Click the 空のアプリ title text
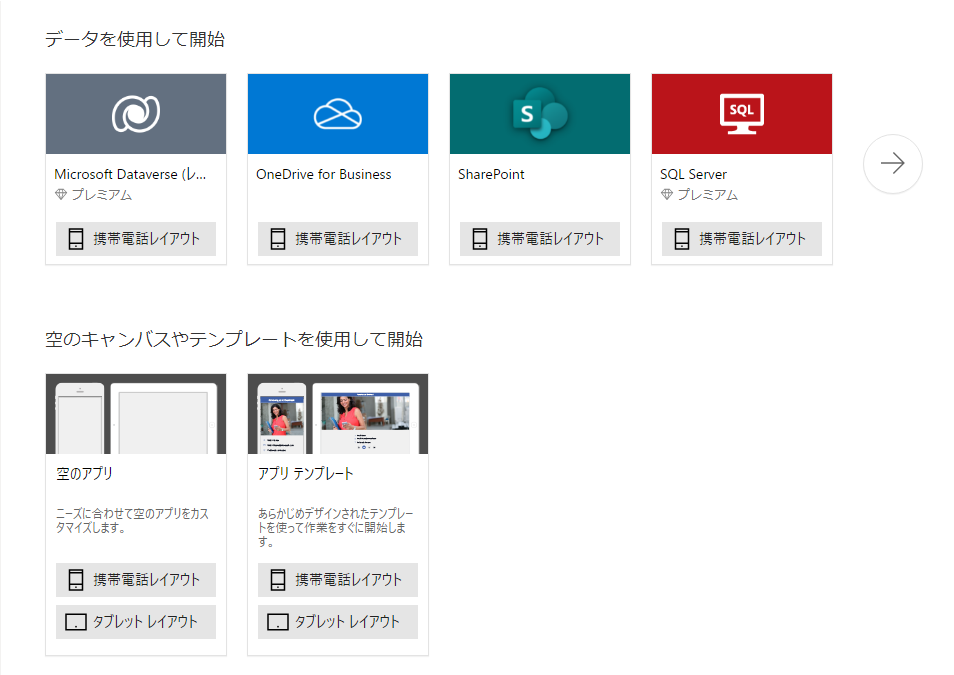The width and height of the screenshot is (954, 675). [85, 474]
